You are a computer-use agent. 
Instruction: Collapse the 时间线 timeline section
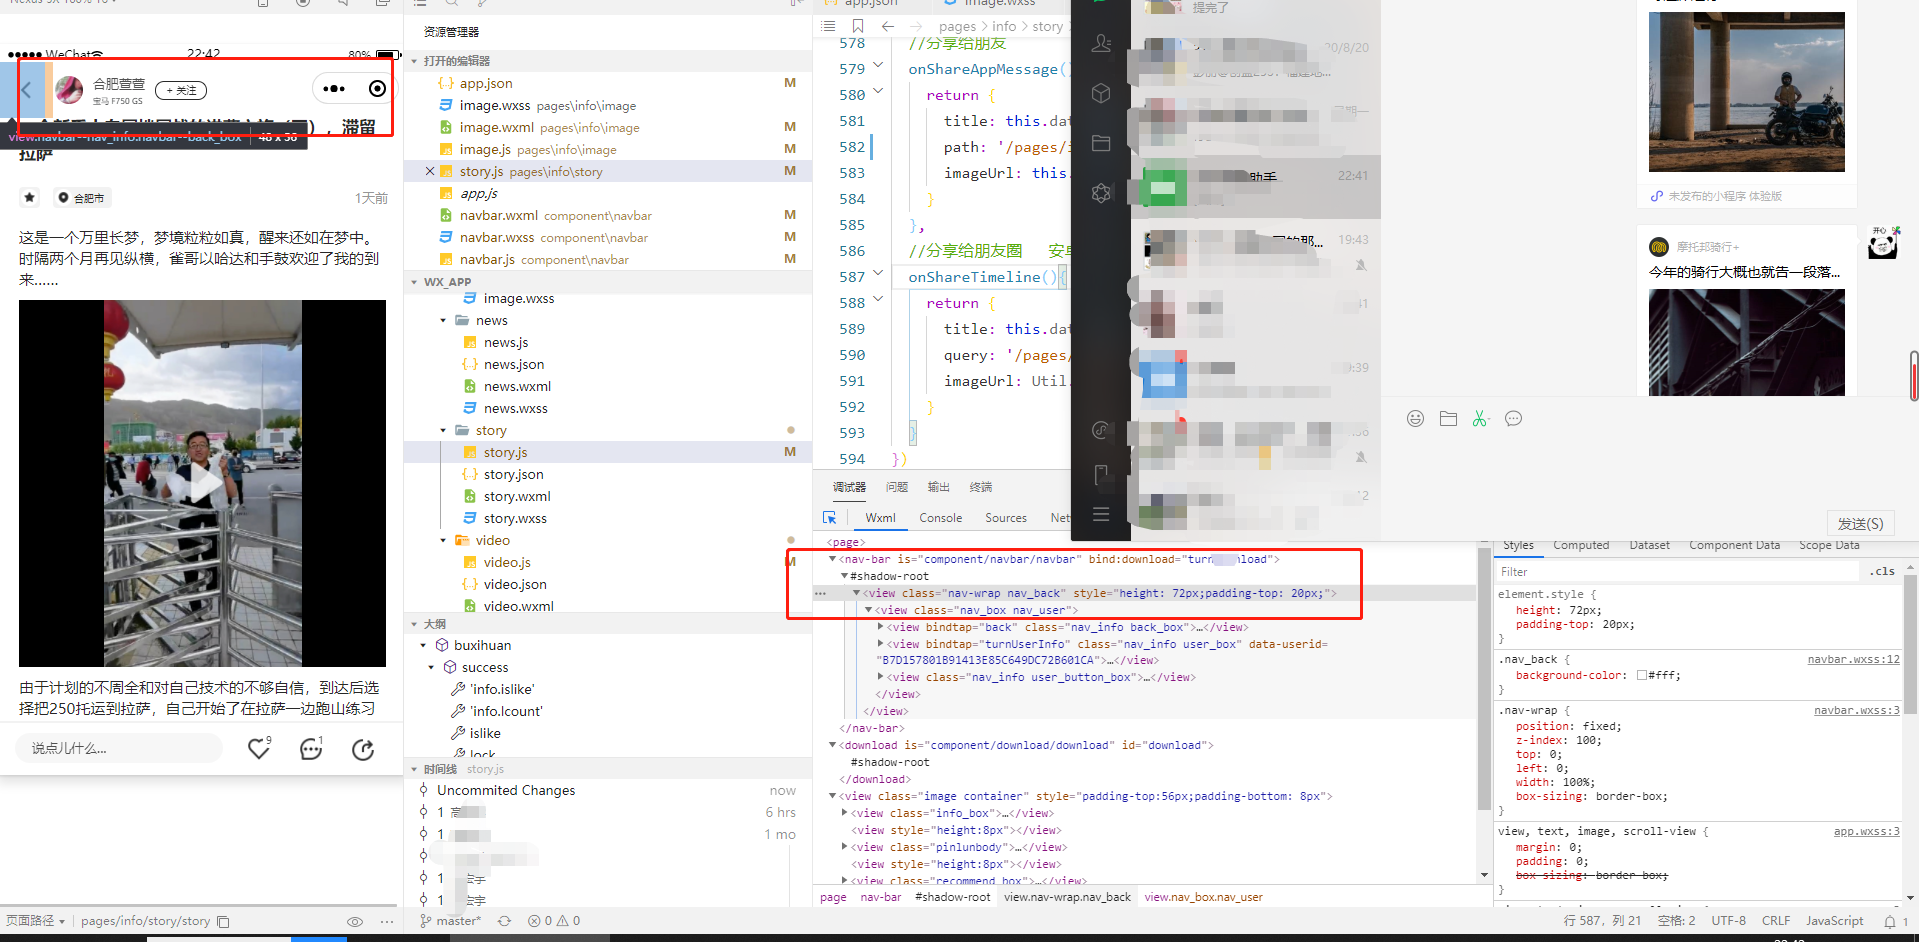(x=415, y=769)
